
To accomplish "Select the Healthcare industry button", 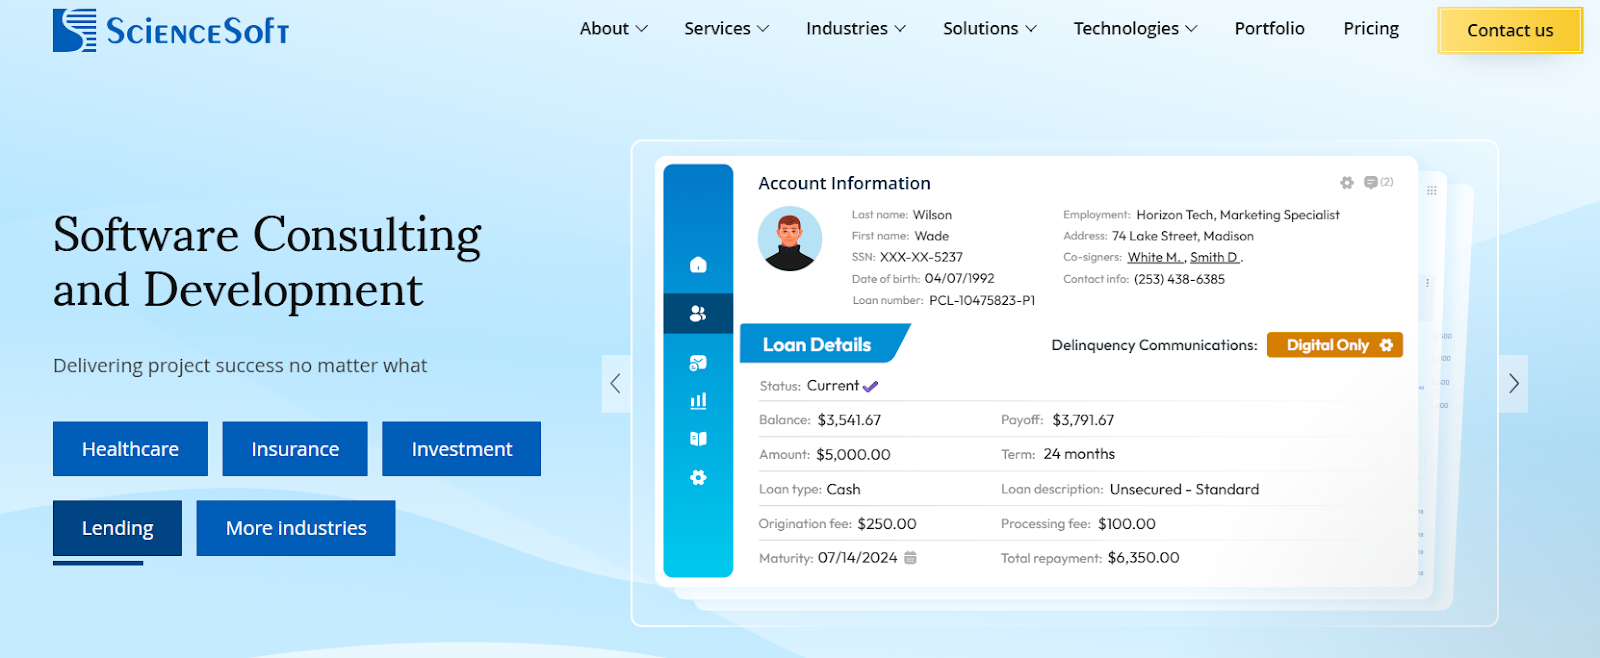I will (x=130, y=449).
